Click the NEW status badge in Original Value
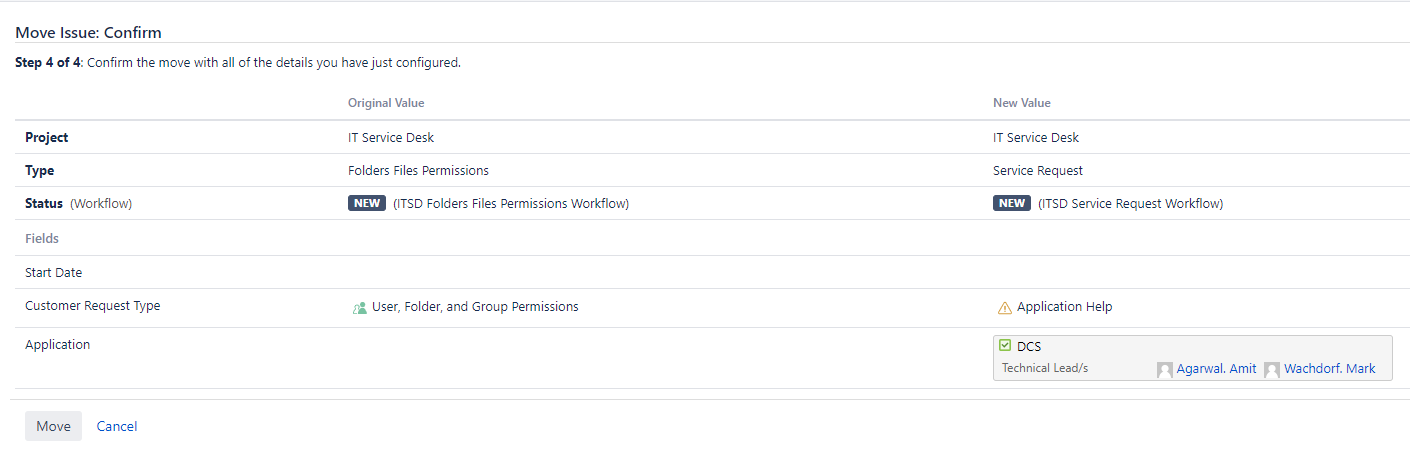This screenshot has width=1410, height=452. coord(367,203)
